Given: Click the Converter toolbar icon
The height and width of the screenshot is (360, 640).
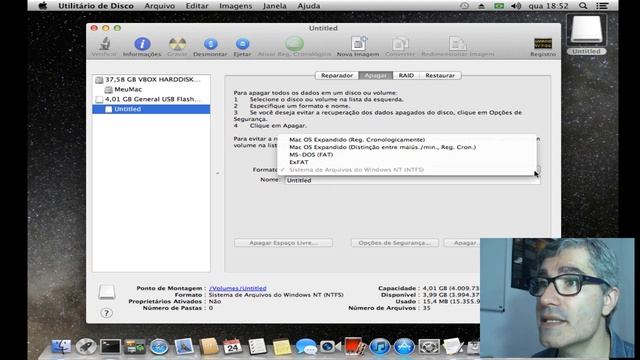Looking at the screenshot, I should coord(400,44).
